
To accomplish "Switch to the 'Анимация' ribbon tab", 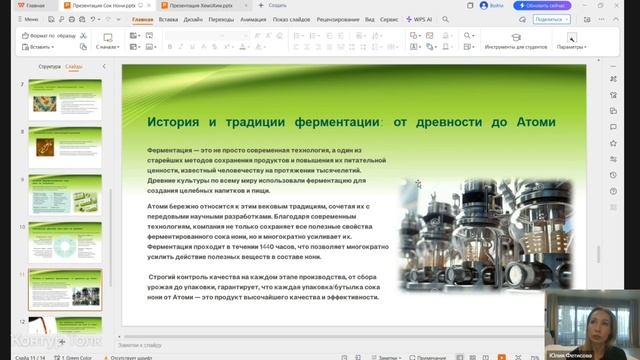I will 253,19.
